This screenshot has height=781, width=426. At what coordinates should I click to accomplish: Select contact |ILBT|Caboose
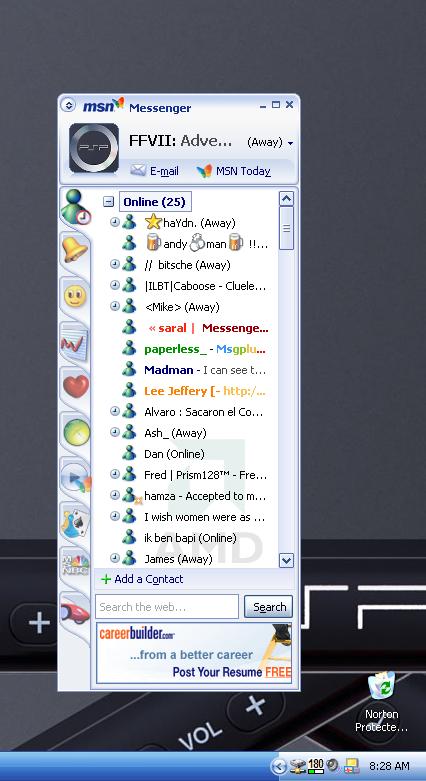(x=205, y=286)
